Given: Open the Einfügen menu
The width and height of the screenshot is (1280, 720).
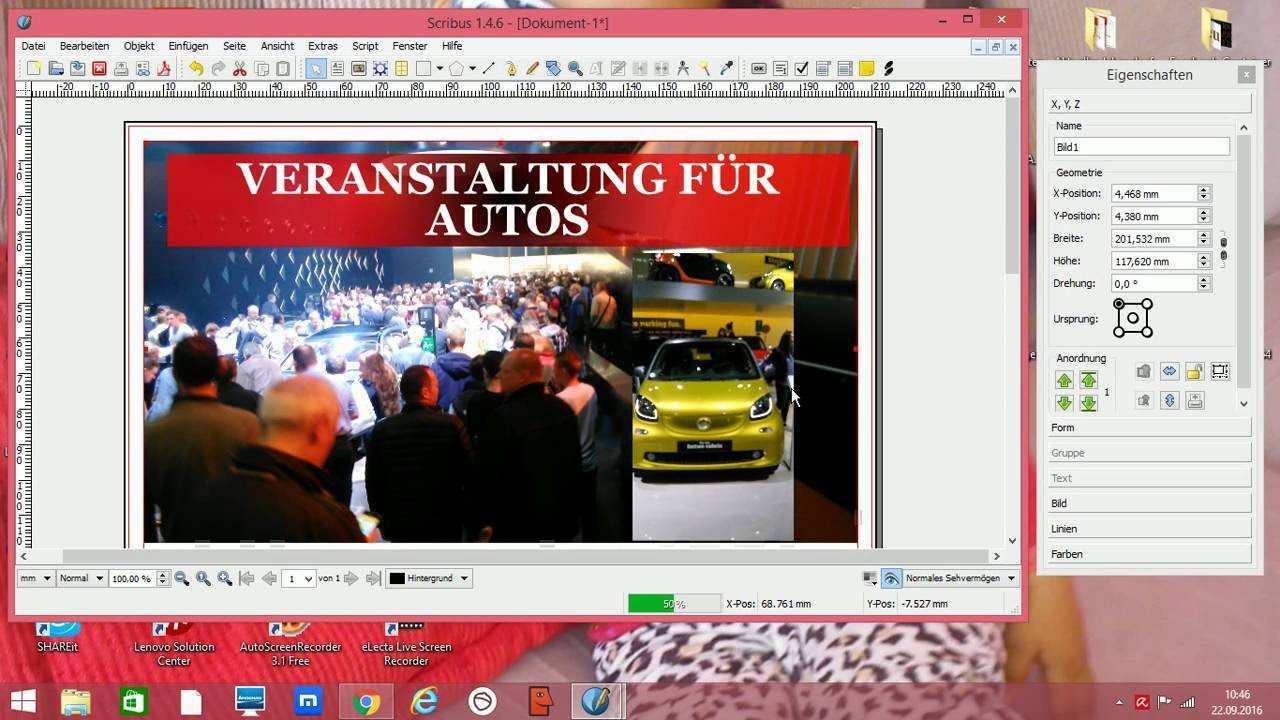Looking at the screenshot, I should [188, 46].
